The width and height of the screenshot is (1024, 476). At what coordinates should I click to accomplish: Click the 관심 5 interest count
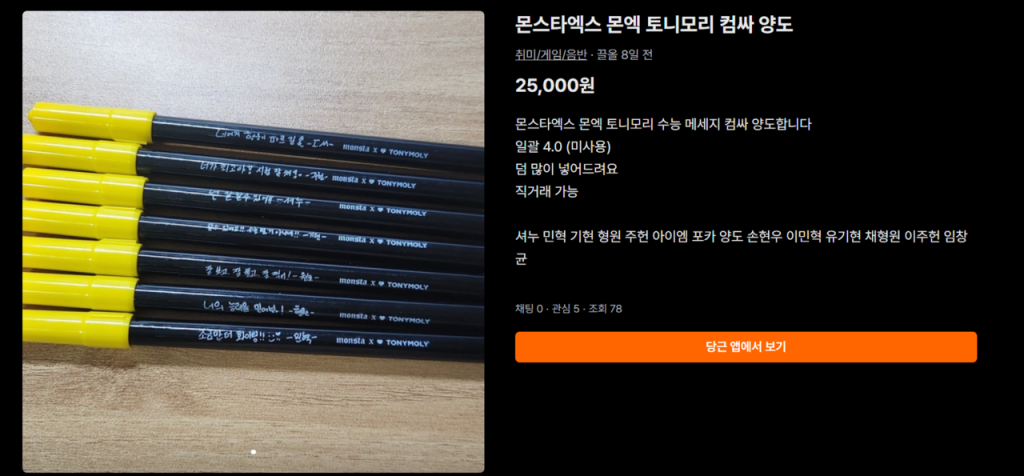tap(566, 309)
